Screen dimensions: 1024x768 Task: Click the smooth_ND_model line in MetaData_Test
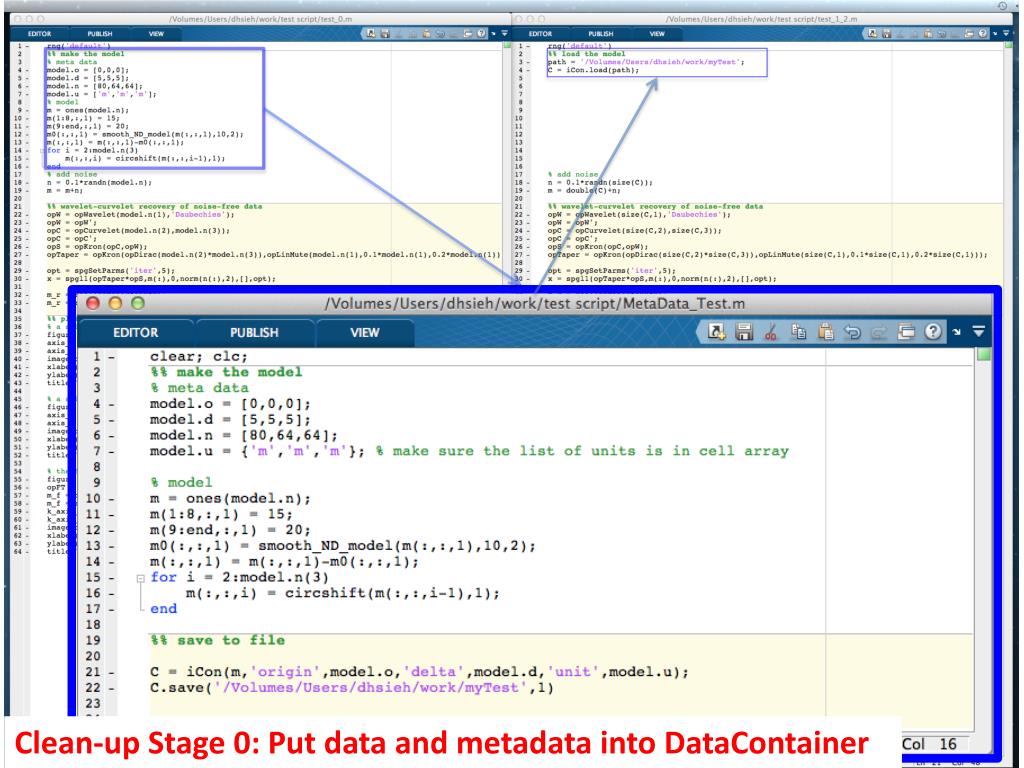[343, 546]
